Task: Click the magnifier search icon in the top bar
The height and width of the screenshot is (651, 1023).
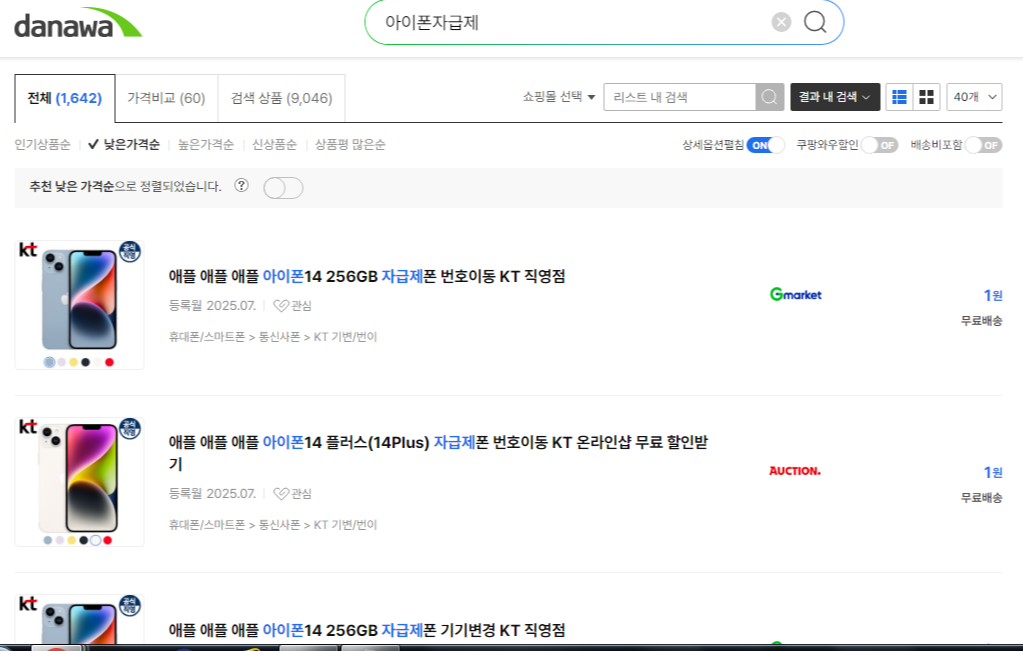Action: pyautogui.click(x=815, y=22)
